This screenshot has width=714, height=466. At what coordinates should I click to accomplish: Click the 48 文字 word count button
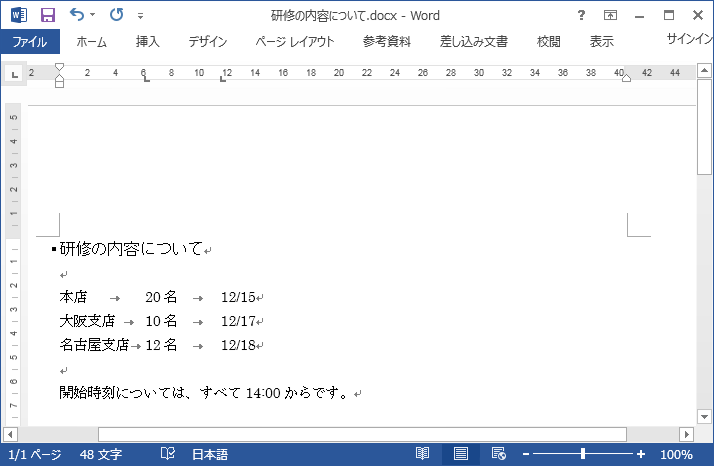tap(100, 454)
